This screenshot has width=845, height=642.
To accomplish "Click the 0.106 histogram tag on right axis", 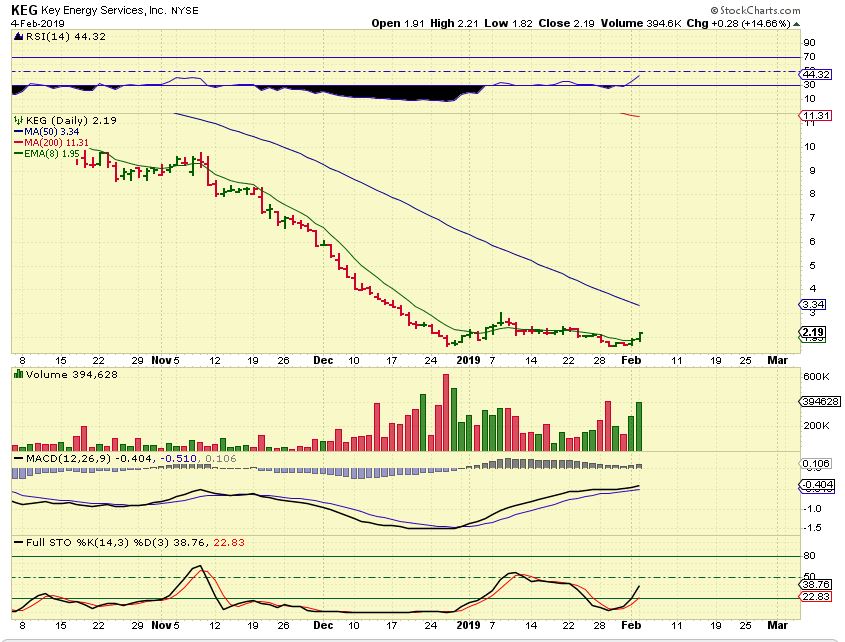I will pos(816,464).
